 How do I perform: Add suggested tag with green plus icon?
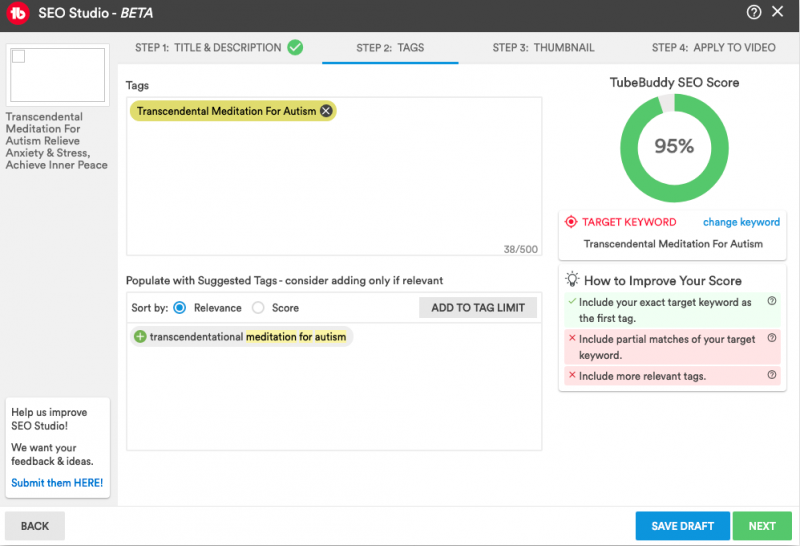(x=140, y=337)
